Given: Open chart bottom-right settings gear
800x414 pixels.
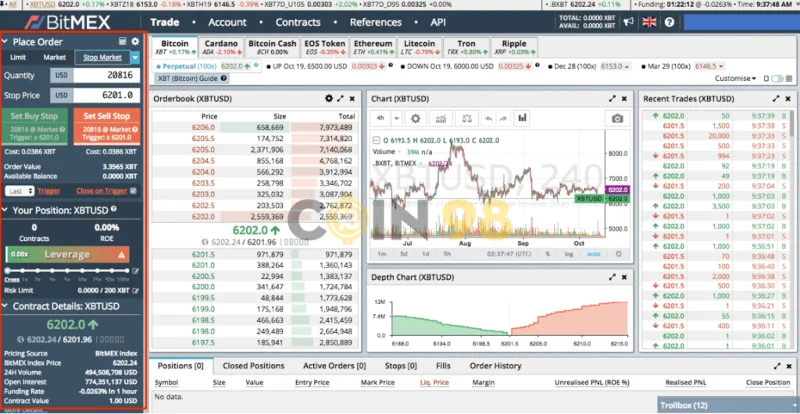Looking at the screenshot, I should pos(619,254).
